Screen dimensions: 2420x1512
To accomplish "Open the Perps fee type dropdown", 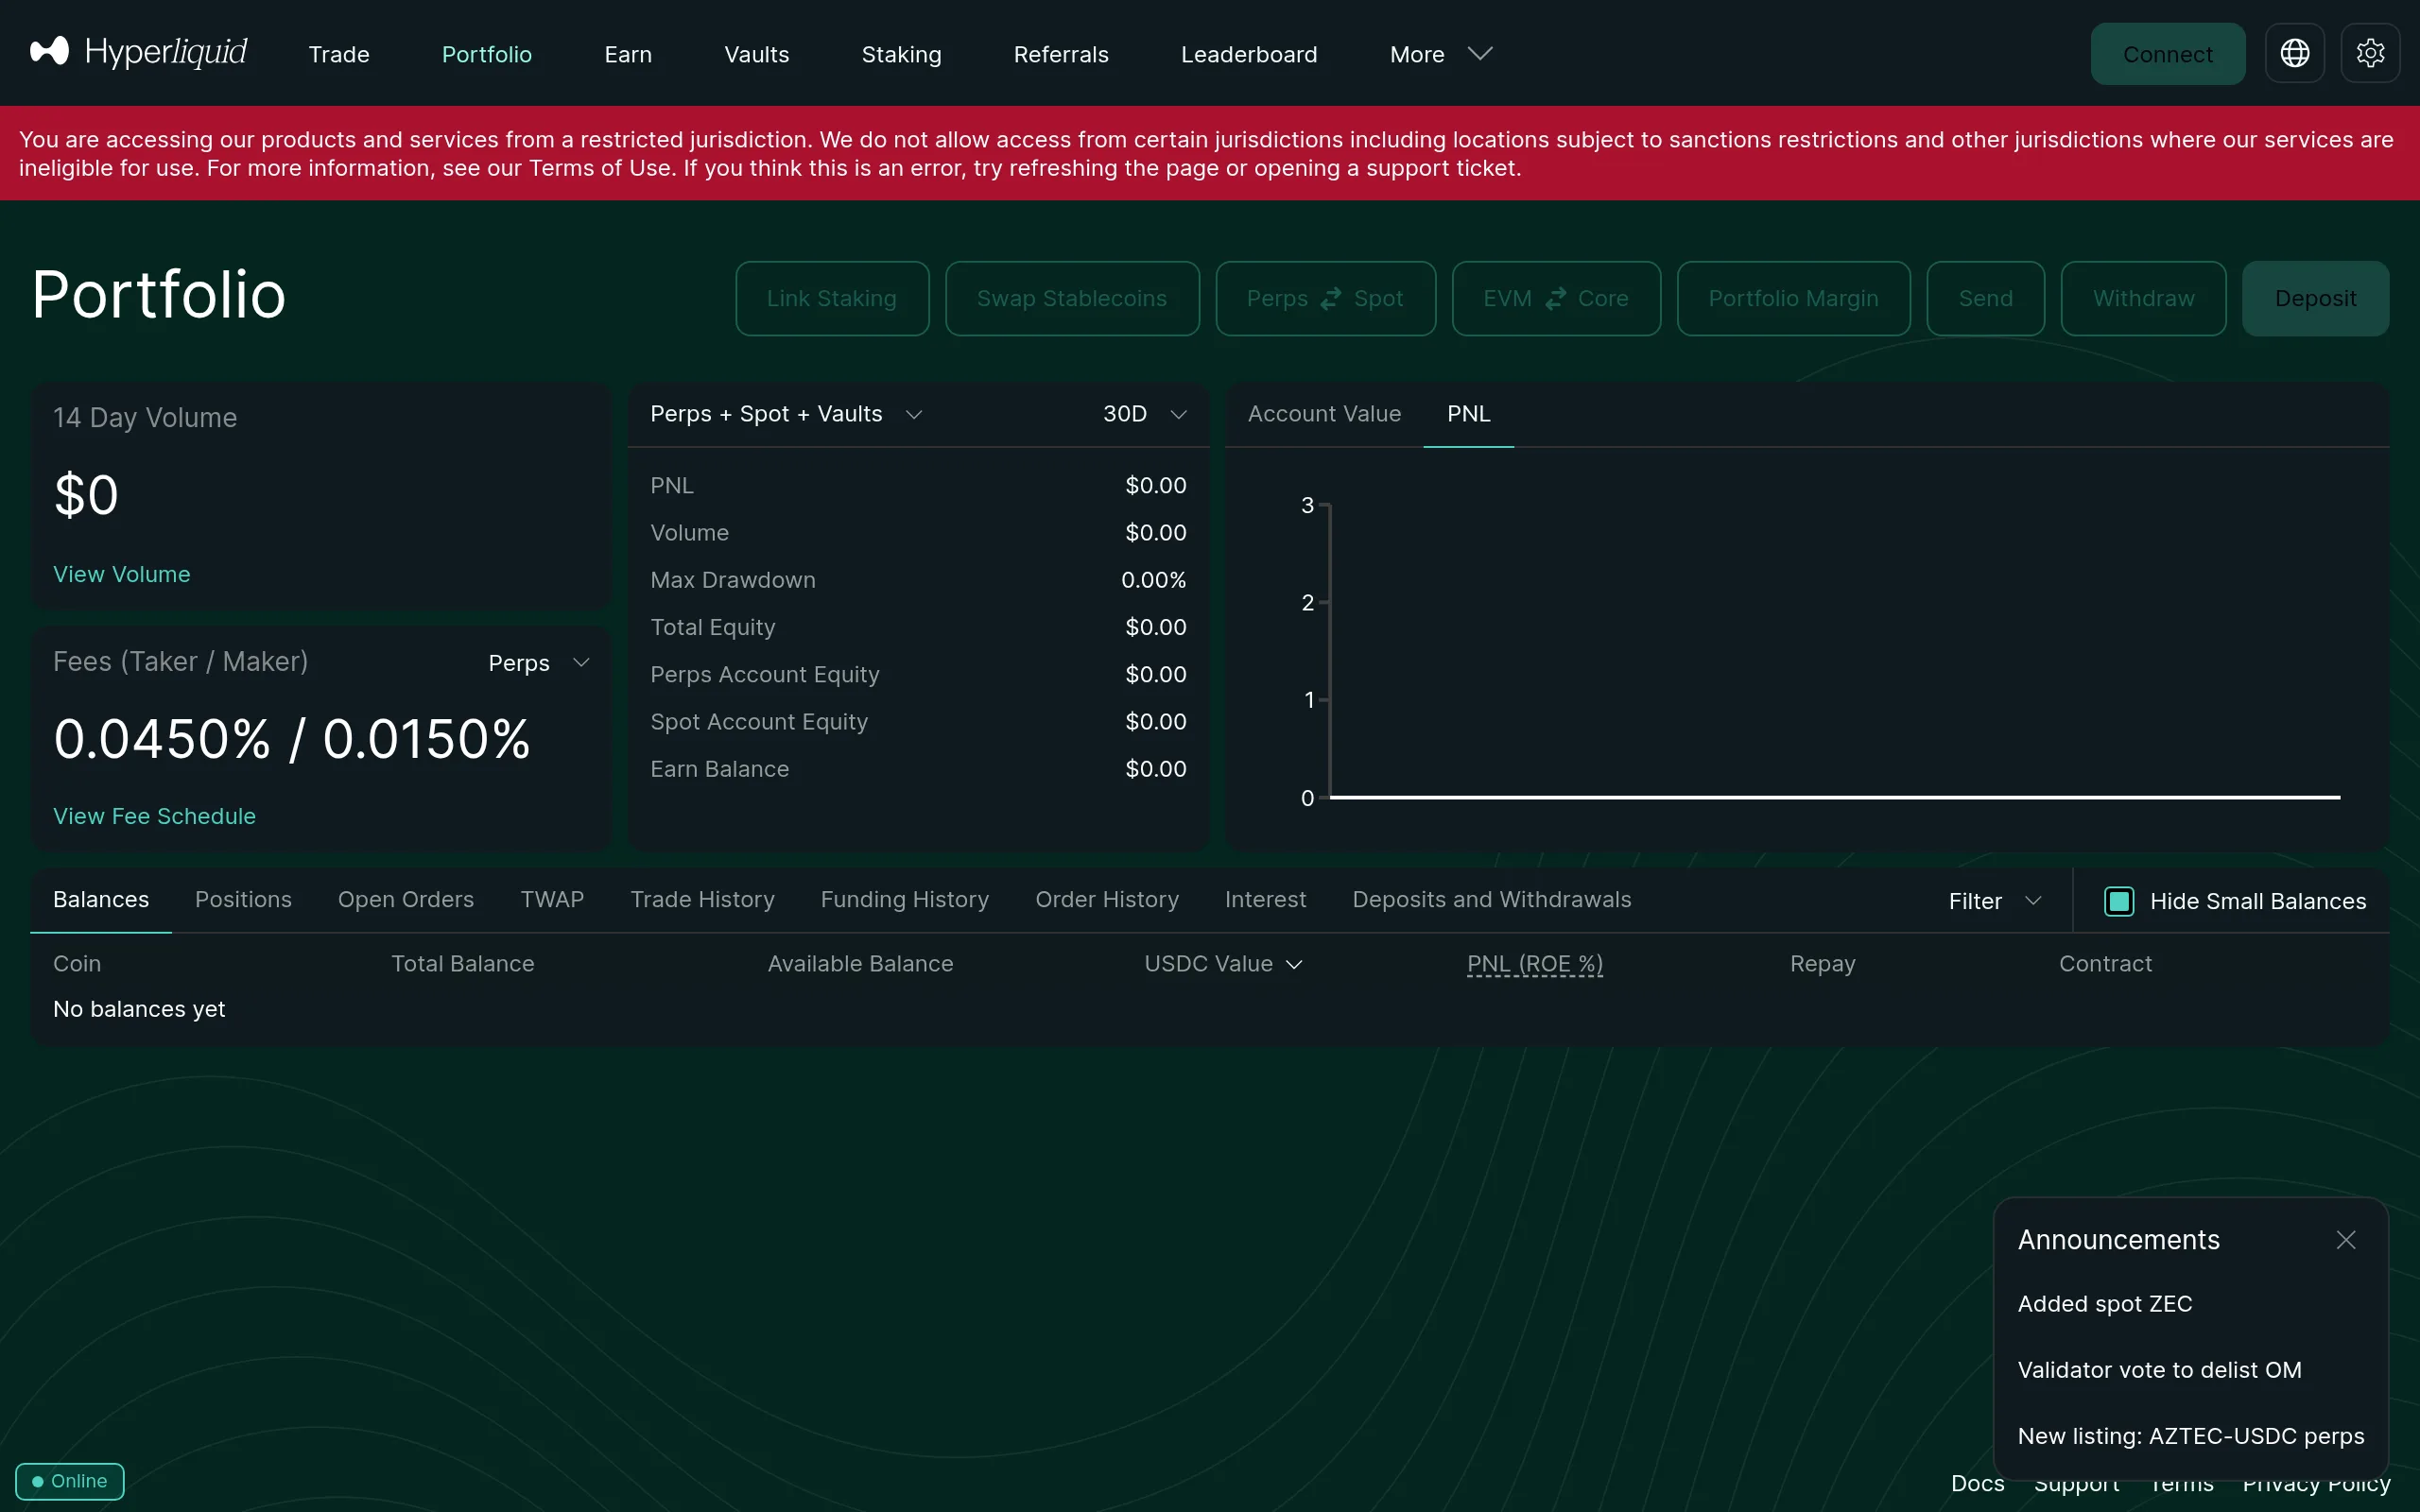I will click(537, 661).
